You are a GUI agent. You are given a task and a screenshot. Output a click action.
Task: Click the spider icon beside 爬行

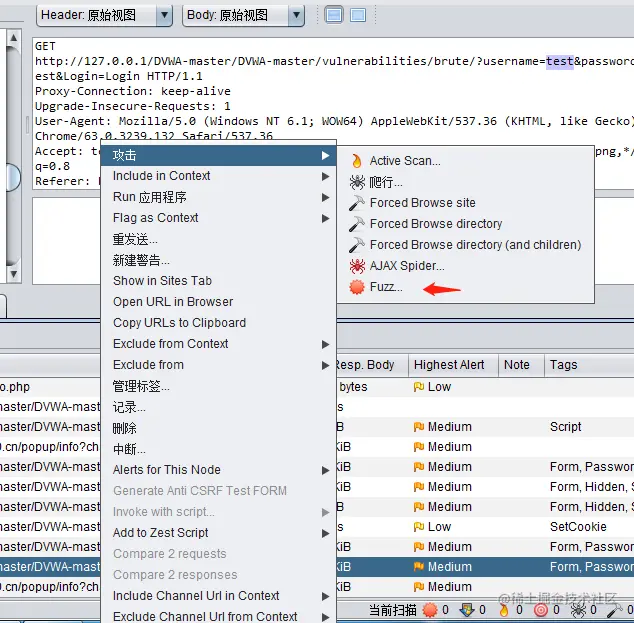[x=357, y=182]
